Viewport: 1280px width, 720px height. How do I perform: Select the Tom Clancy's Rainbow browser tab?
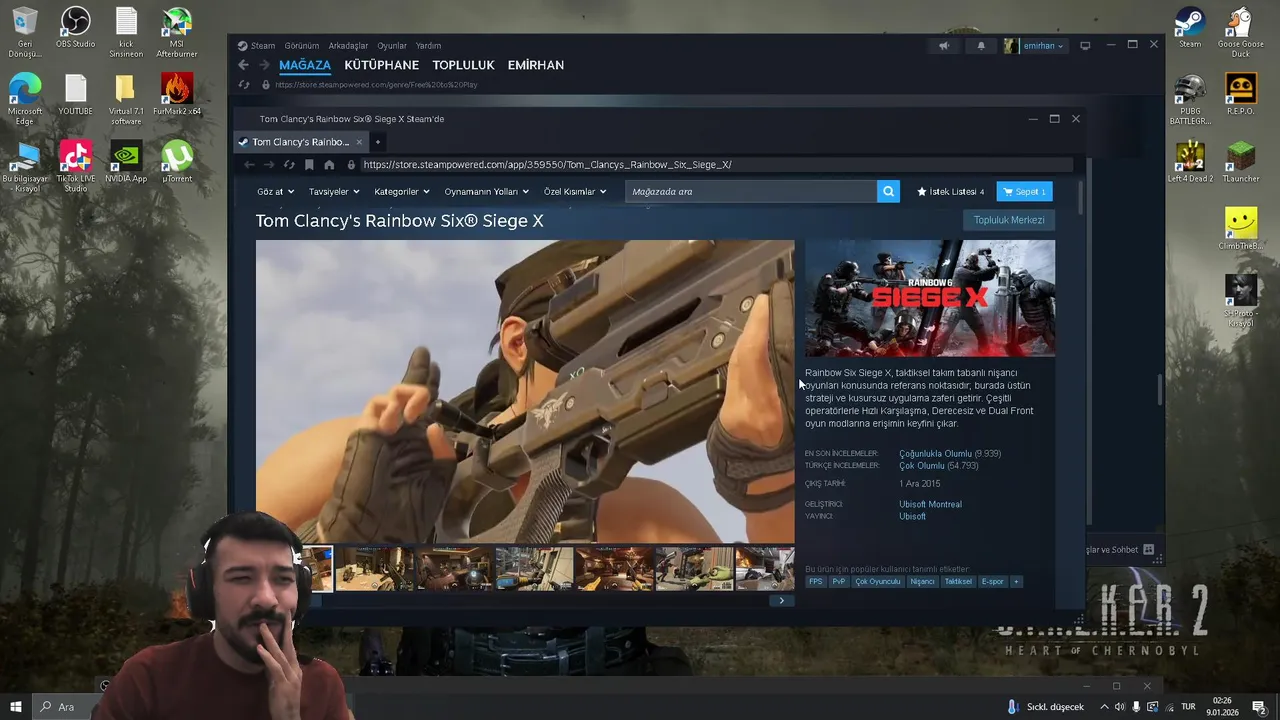[300, 142]
